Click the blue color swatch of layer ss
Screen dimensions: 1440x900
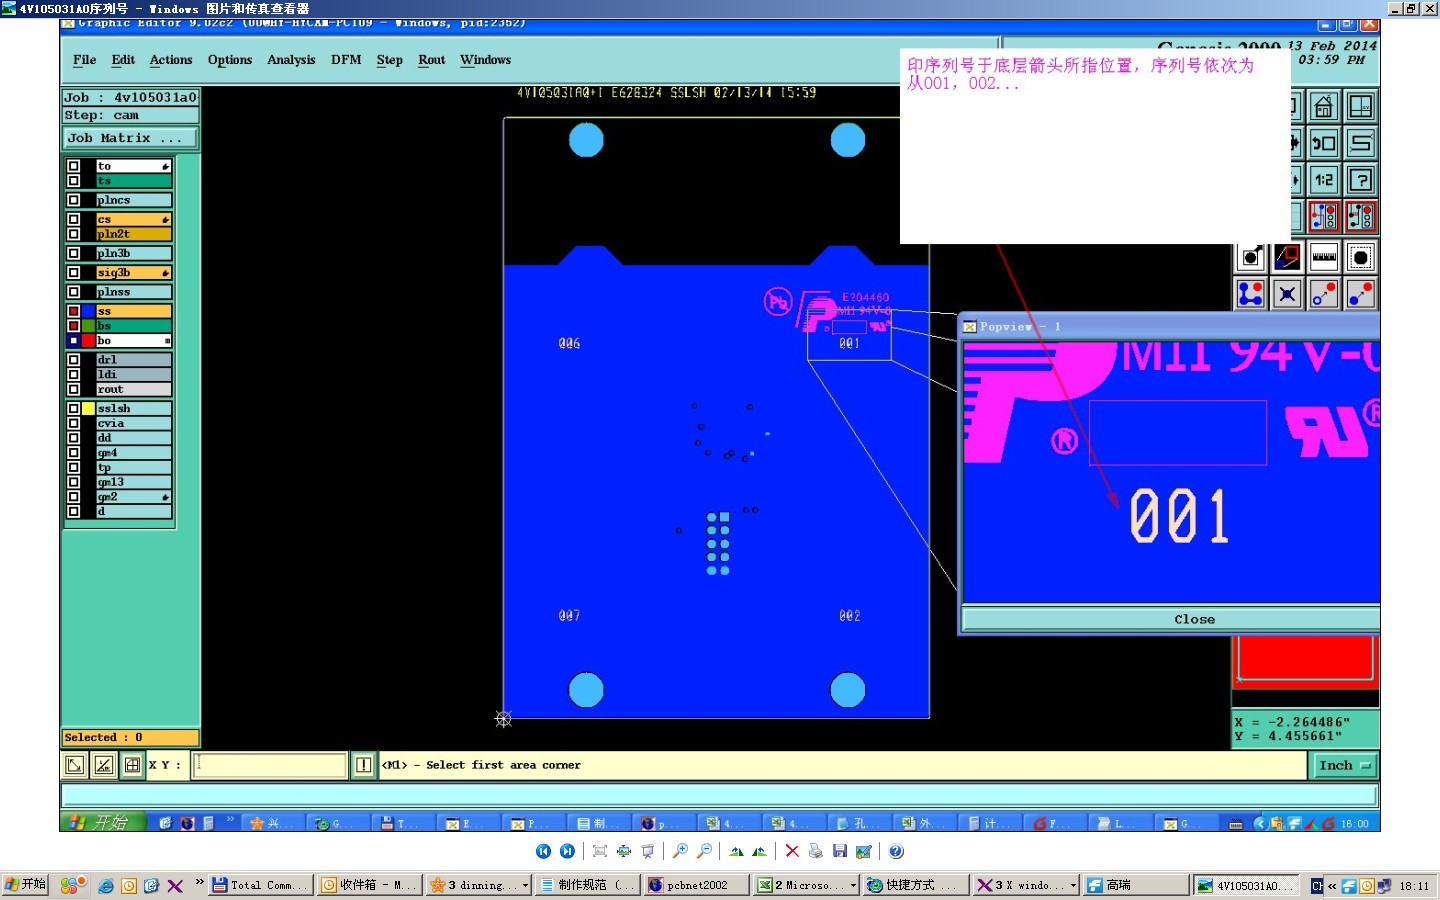pyautogui.click(x=88, y=311)
